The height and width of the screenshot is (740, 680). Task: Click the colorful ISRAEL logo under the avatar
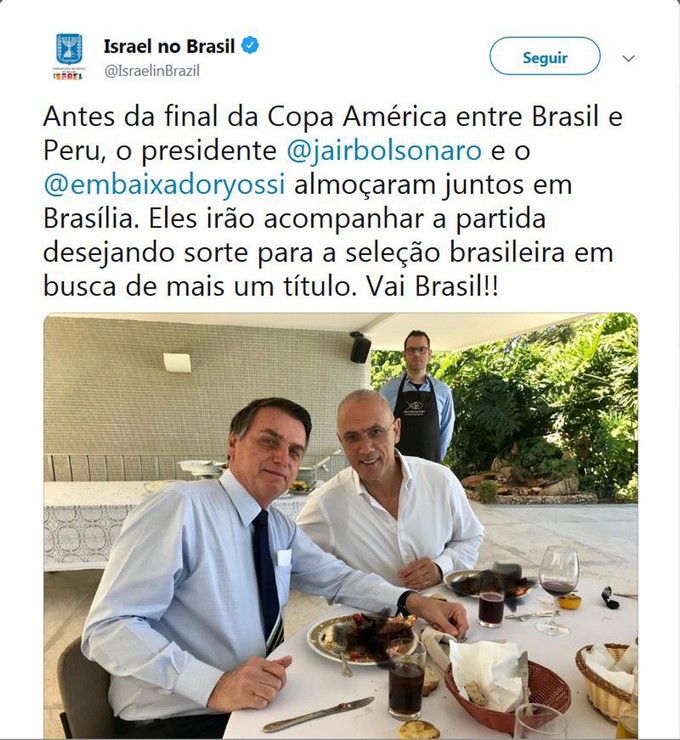click(68, 76)
